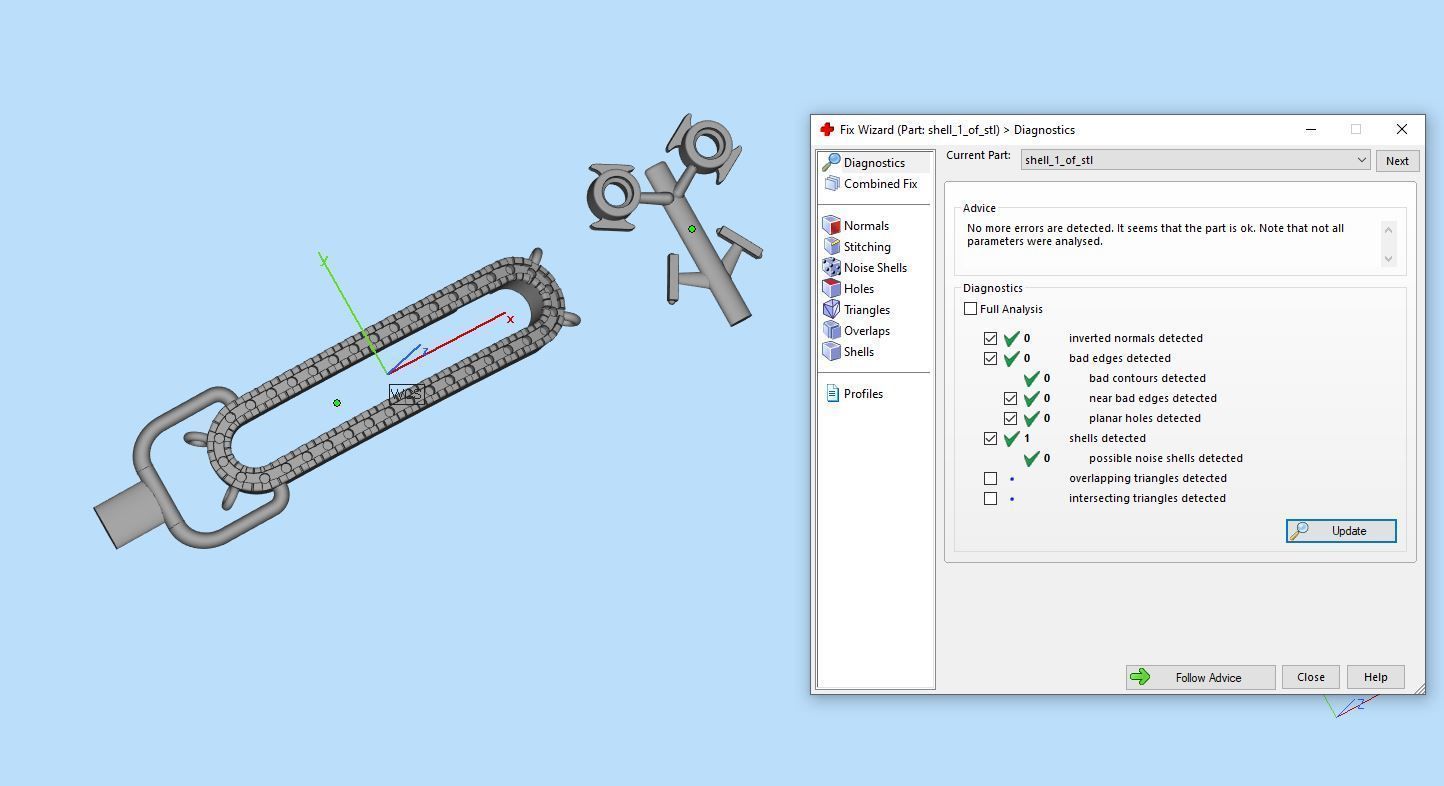
Task: Click the Close button beside Help
Action: coord(1311,678)
